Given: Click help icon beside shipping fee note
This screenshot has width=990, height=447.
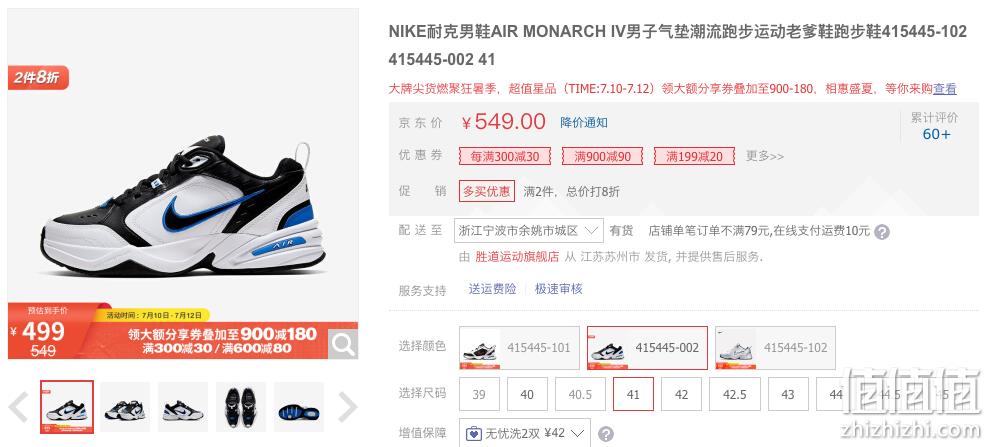Looking at the screenshot, I should 882,232.
